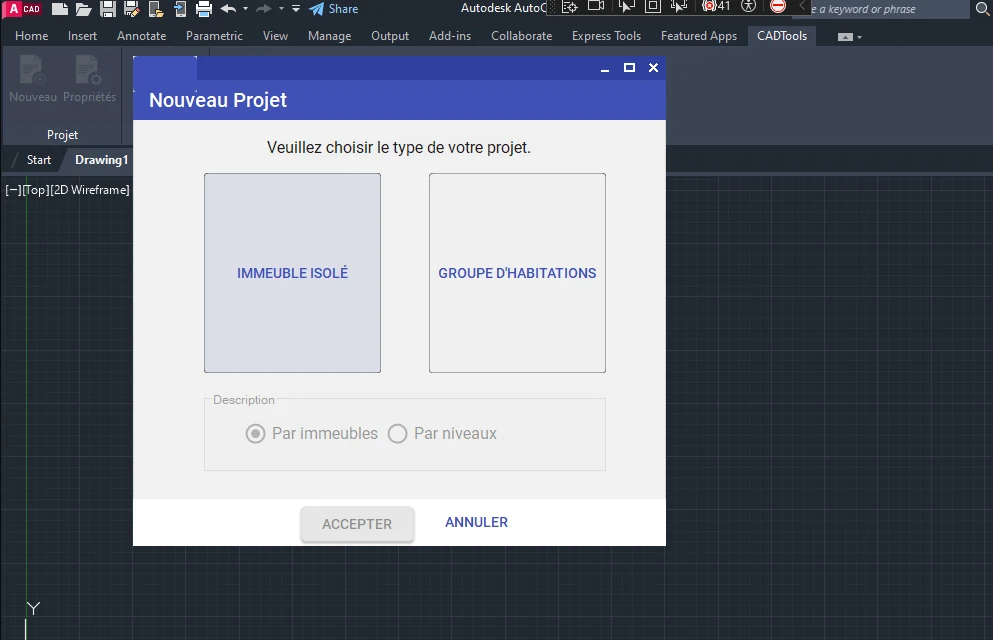The width and height of the screenshot is (993, 640).
Task: Switch to the Drawing1 file tab
Action: click(x=101, y=160)
